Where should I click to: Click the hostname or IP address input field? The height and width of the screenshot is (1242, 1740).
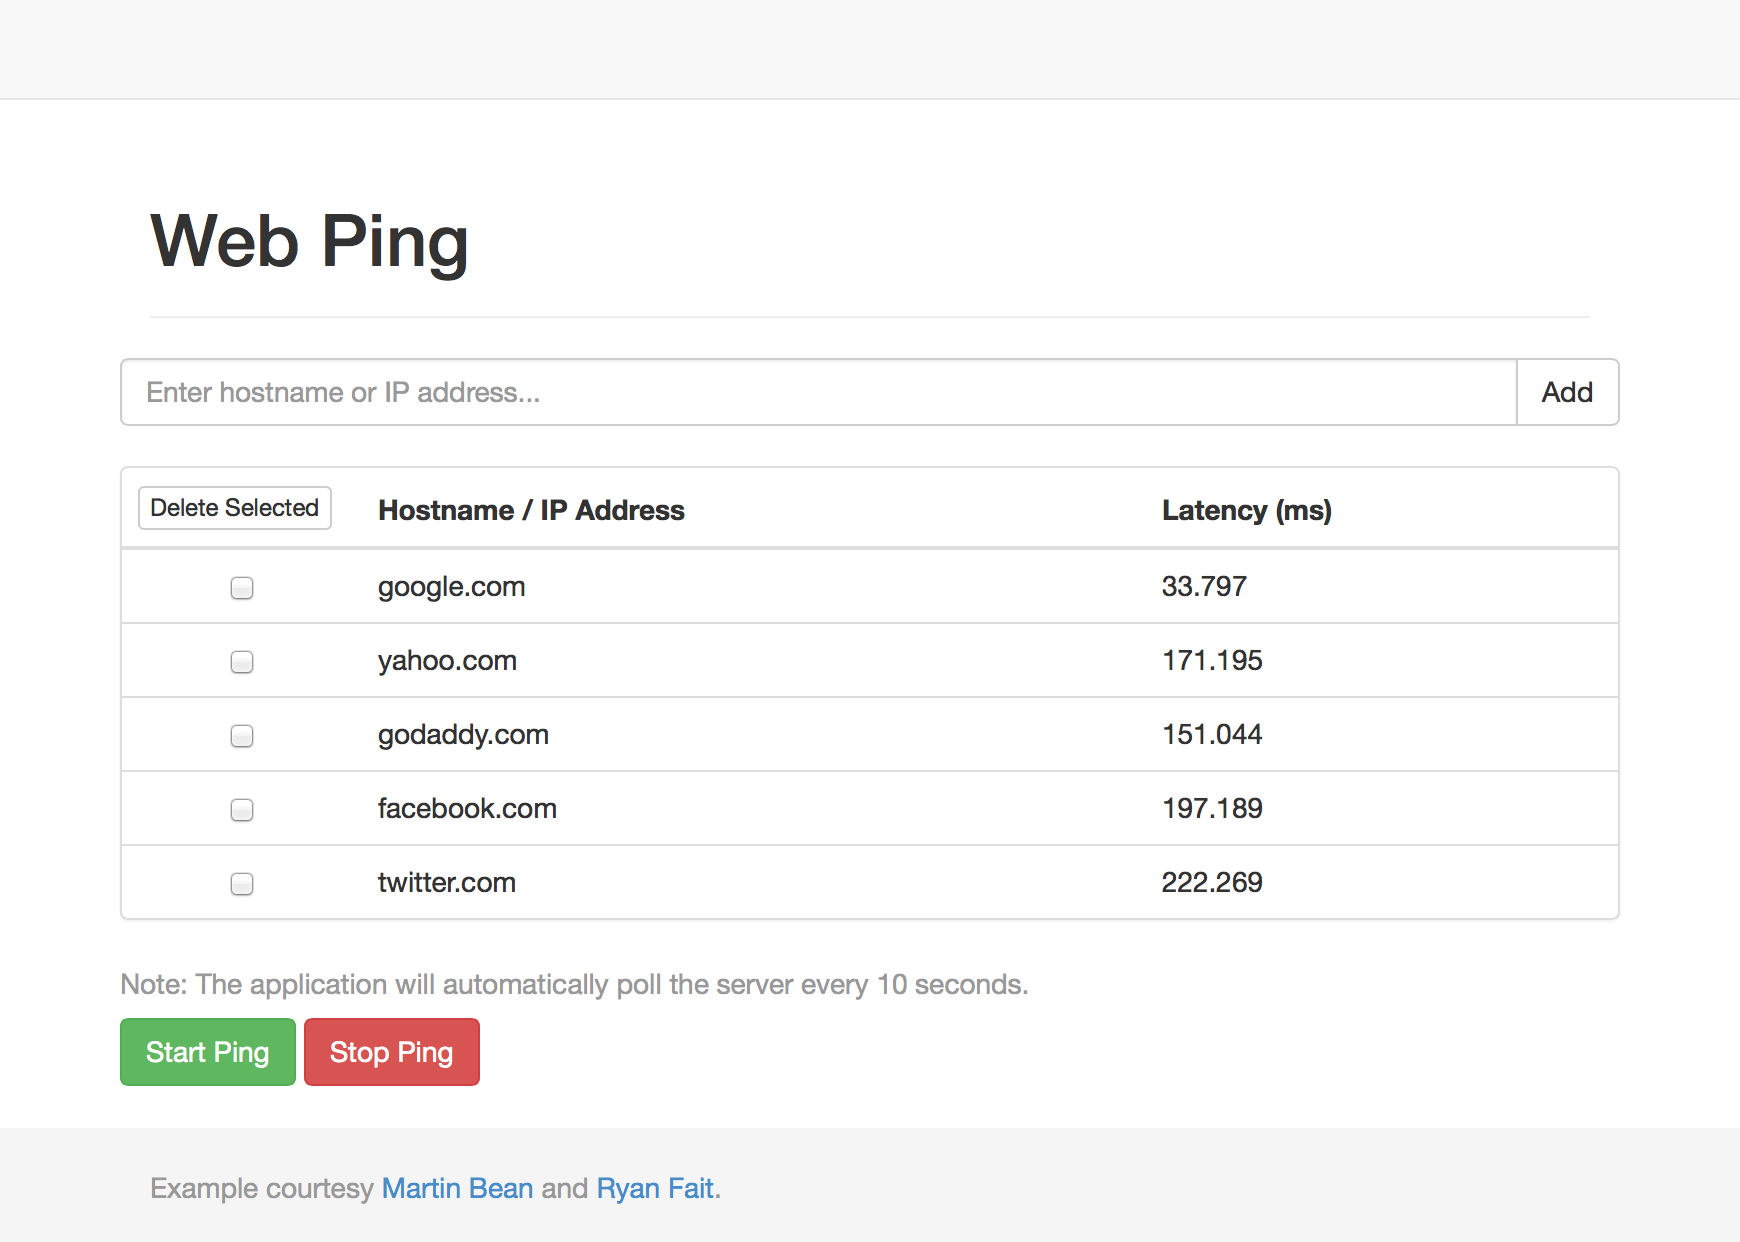819,392
